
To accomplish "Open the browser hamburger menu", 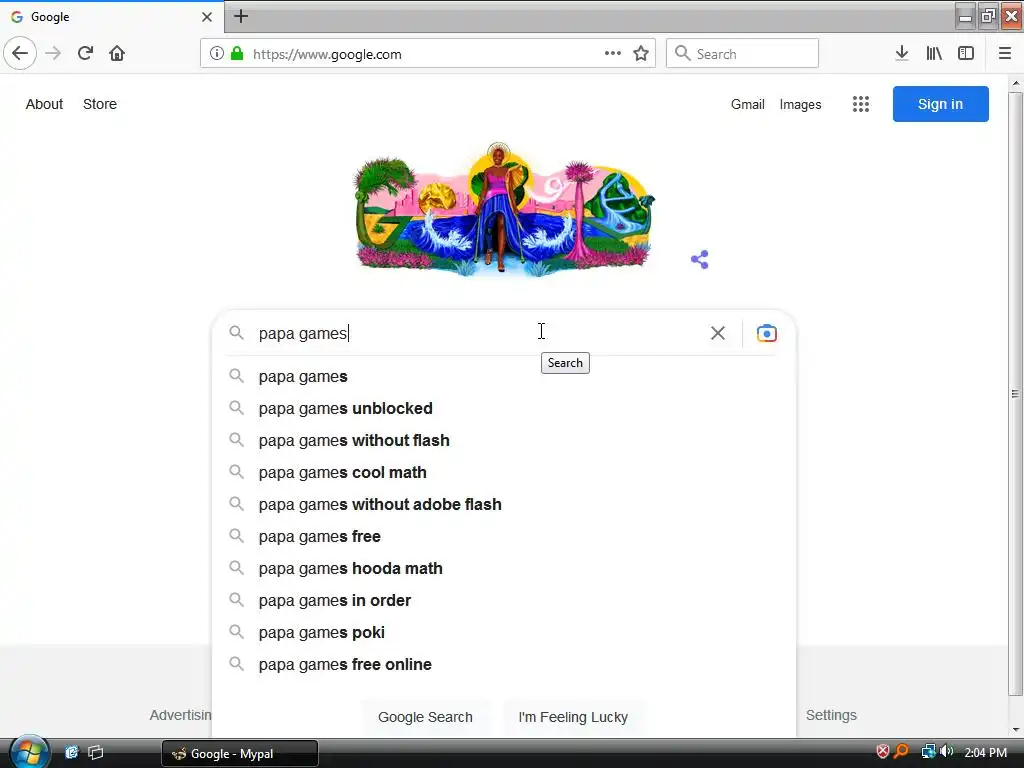I will pos(1005,54).
